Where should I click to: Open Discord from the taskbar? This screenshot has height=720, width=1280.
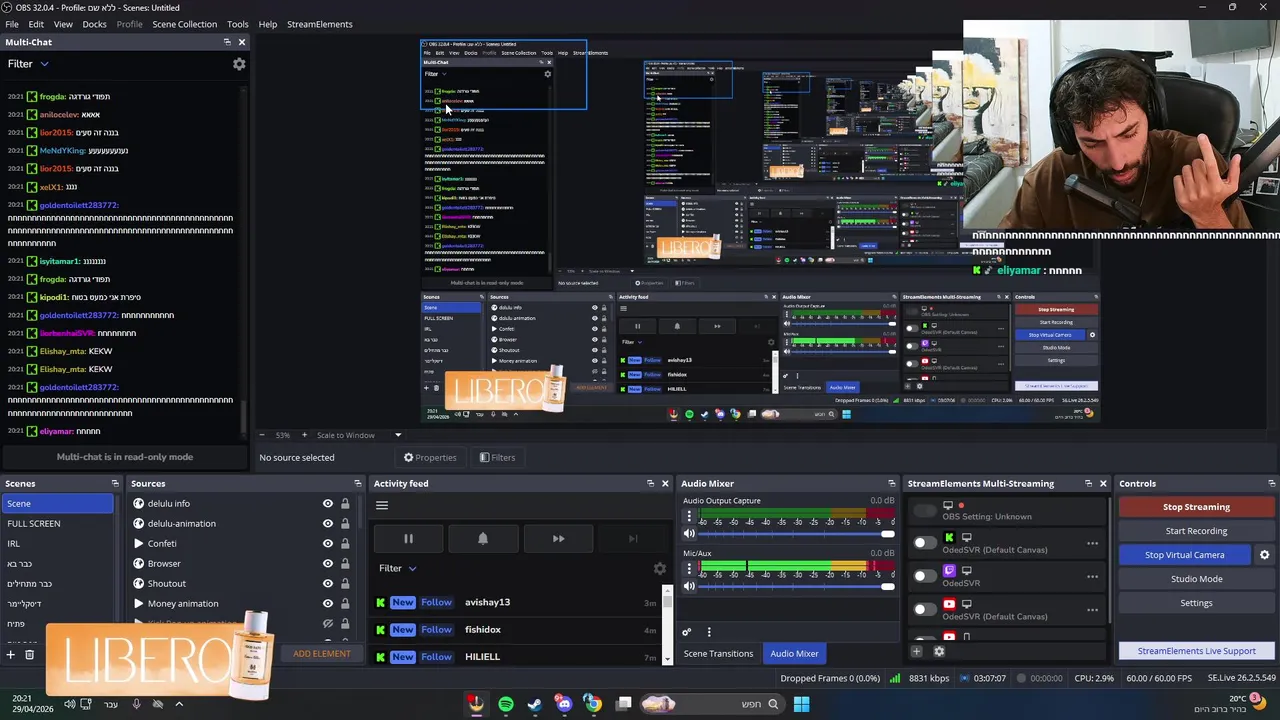pyautogui.click(x=564, y=704)
